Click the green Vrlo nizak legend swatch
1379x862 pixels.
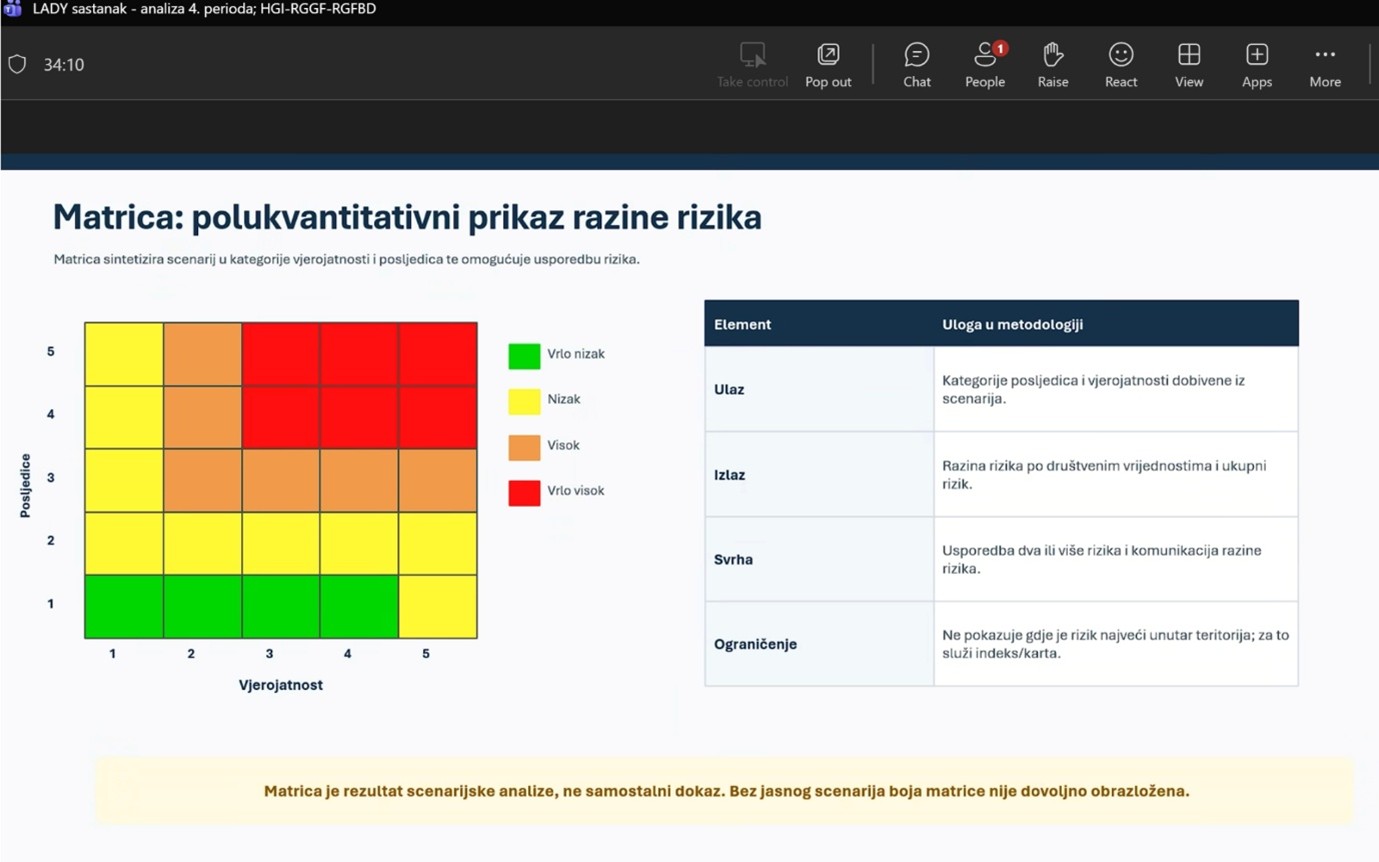[524, 355]
